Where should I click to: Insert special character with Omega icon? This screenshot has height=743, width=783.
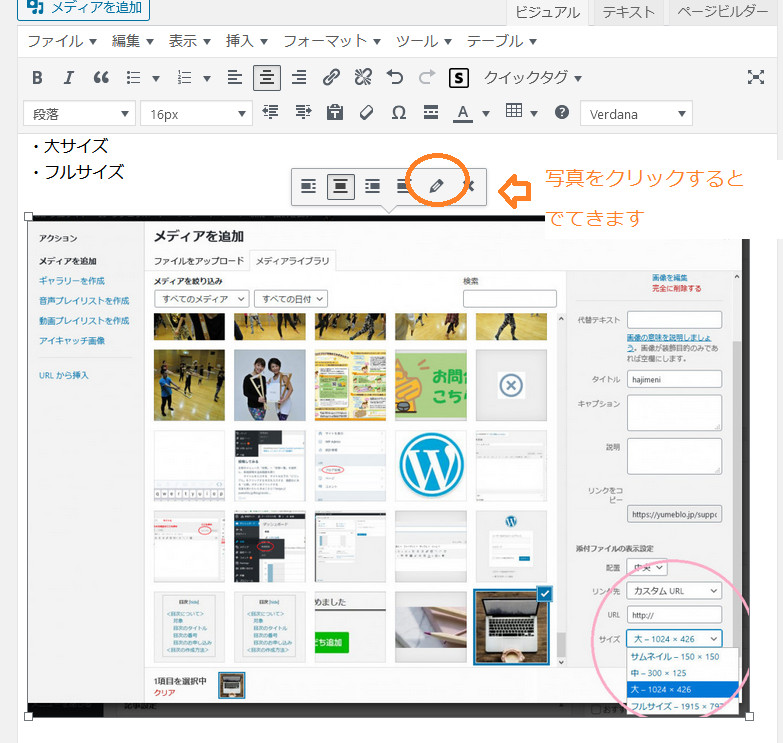tap(398, 113)
